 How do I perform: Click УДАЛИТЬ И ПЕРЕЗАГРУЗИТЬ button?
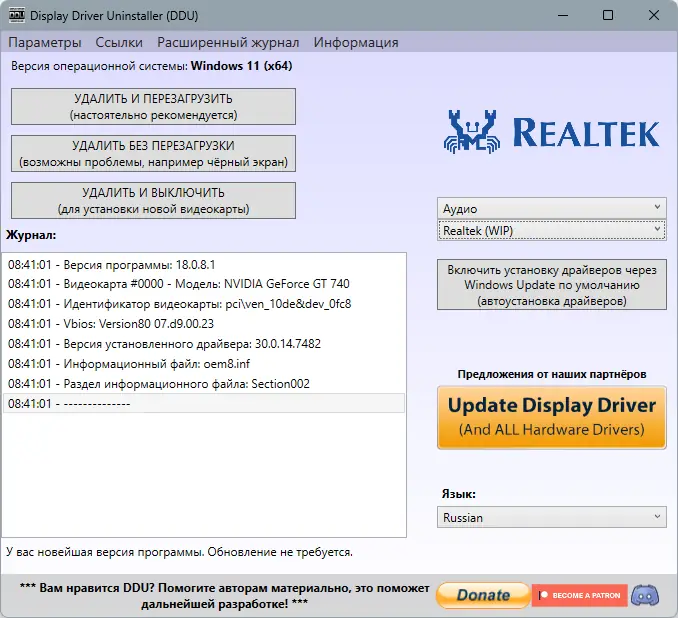154,106
